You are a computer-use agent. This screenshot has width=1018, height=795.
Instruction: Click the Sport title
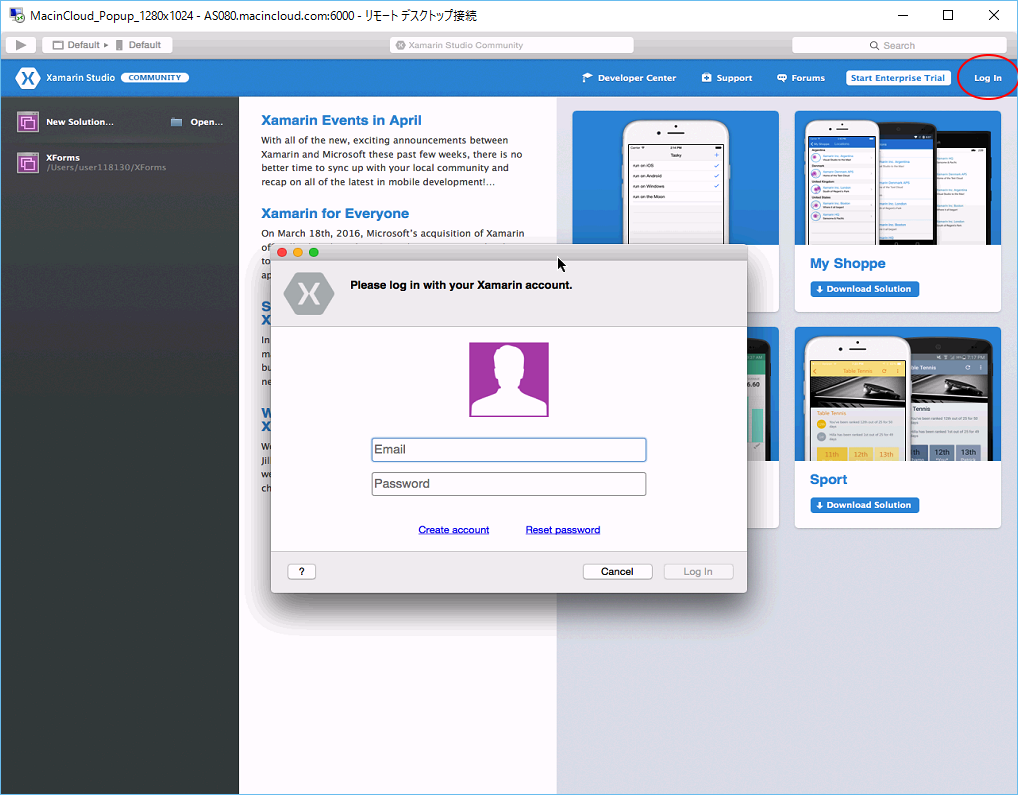828,480
